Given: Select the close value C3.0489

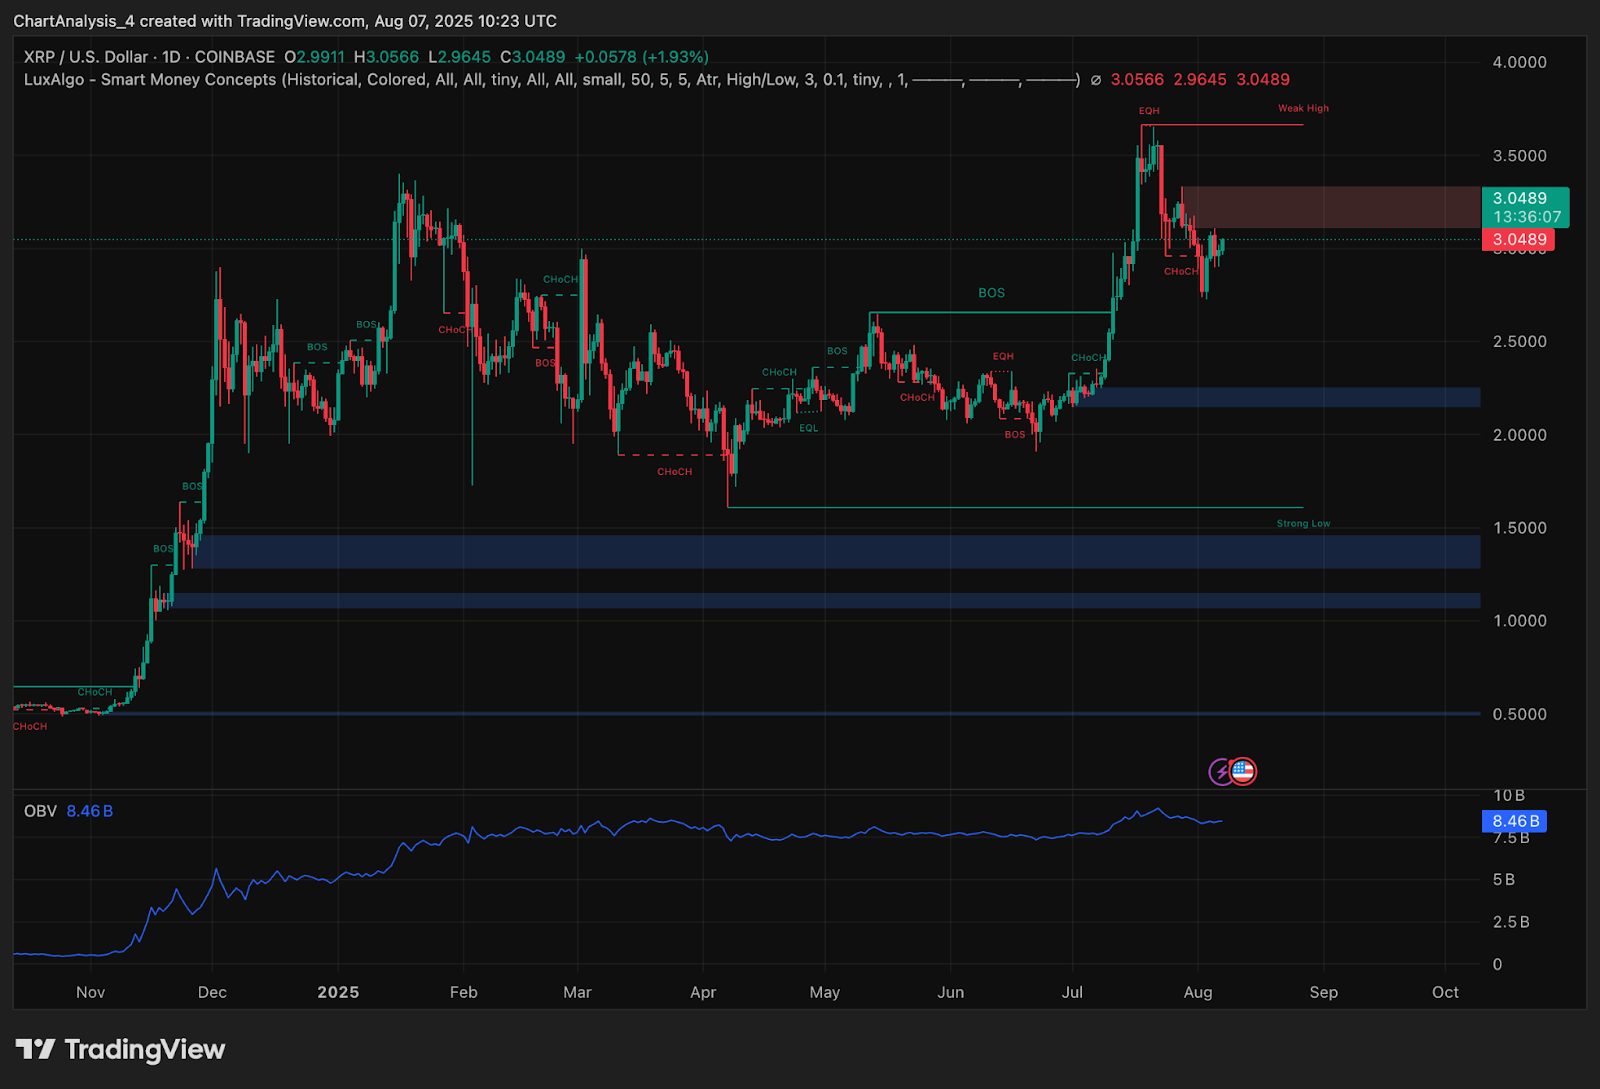Looking at the screenshot, I should (x=533, y=57).
